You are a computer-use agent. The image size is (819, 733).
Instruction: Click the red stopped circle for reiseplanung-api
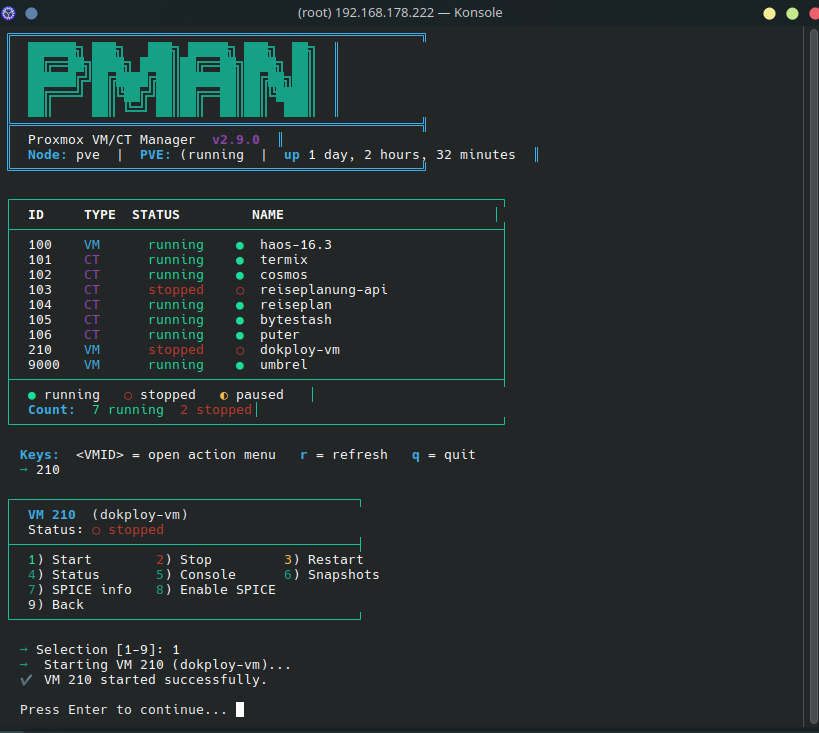tap(240, 290)
